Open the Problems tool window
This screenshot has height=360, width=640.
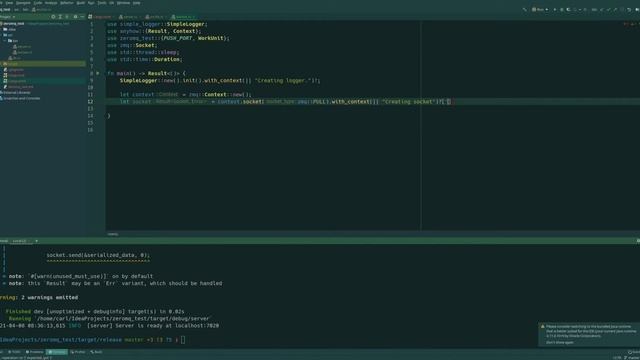34,352
